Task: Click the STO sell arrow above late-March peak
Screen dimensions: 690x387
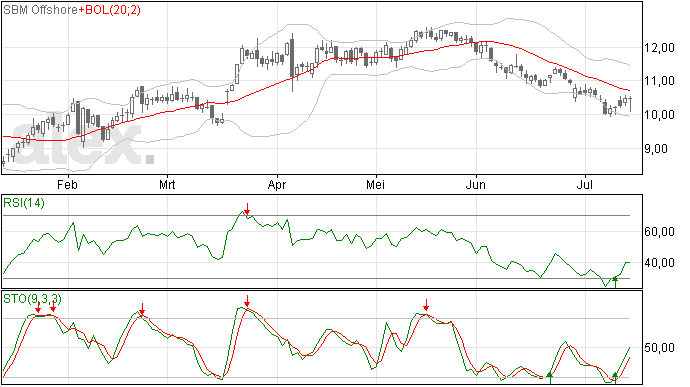Action: [x=247, y=301]
